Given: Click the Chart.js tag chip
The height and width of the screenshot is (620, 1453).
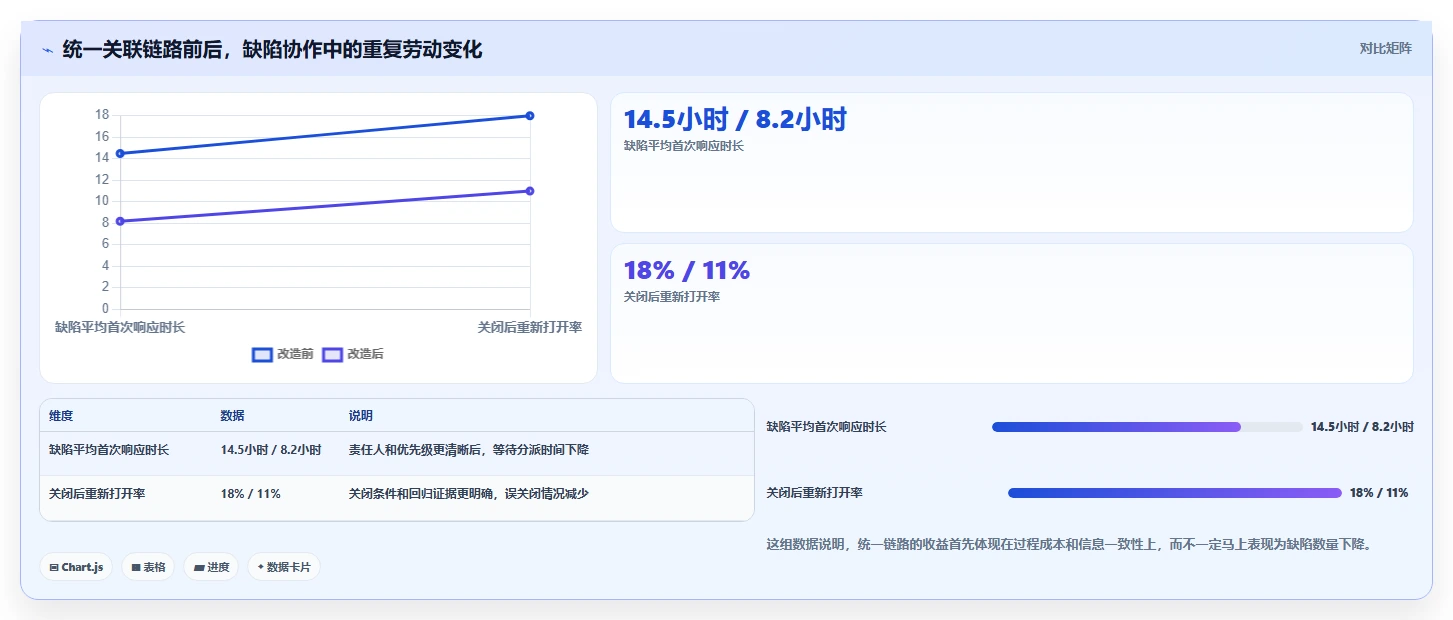Looking at the screenshot, I should click(x=77, y=567).
